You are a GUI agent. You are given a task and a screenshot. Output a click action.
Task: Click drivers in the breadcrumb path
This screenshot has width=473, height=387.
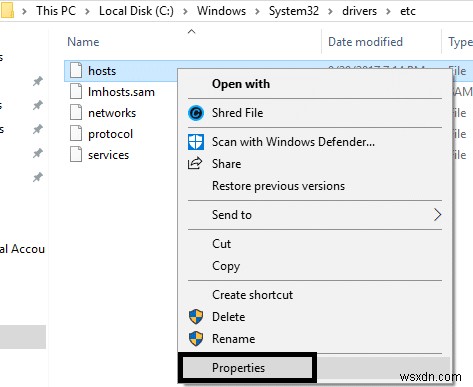[x=359, y=11]
